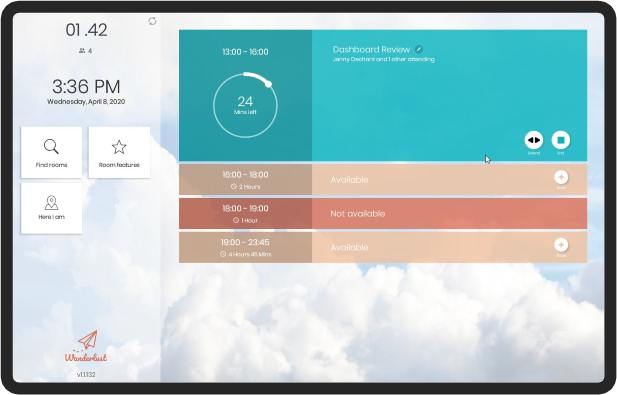Image resolution: width=617 pixels, height=395 pixels.
Task: End the current meeting
Action: (561, 140)
